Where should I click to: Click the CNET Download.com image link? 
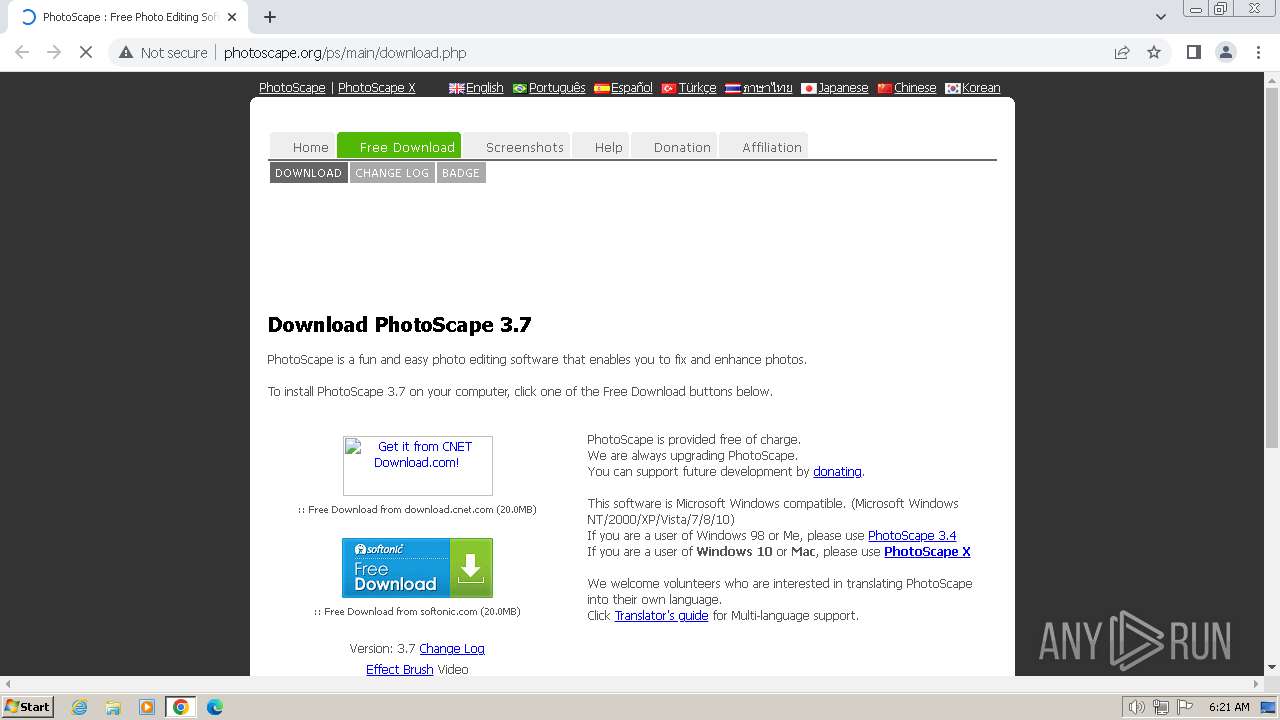(x=417, y=465)
